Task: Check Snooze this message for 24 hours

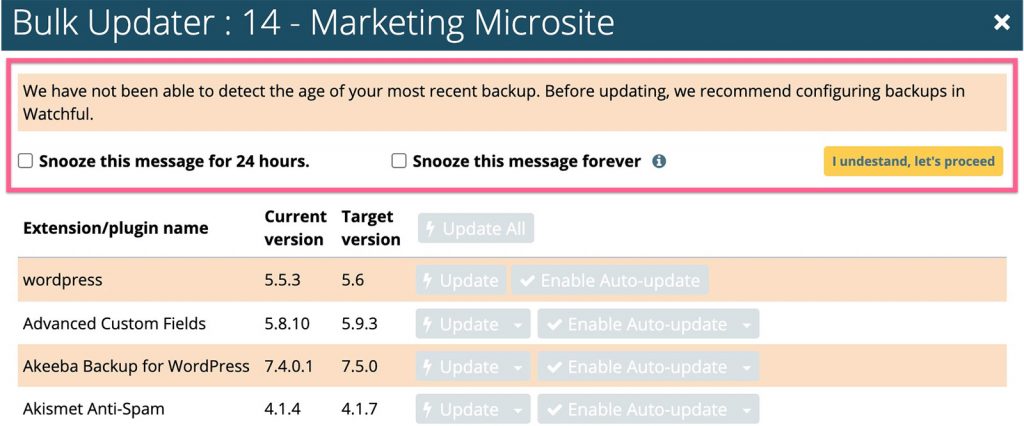Action: (25, 161)
